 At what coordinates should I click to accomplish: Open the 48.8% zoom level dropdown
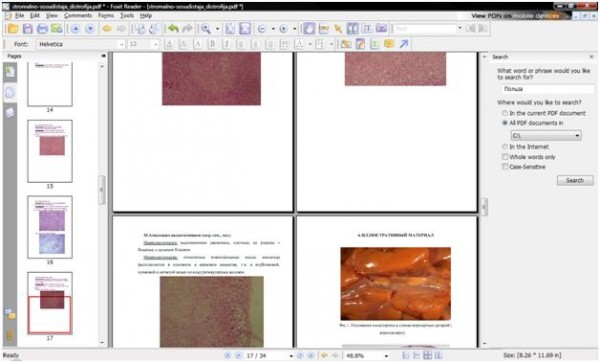coord(386,356)
